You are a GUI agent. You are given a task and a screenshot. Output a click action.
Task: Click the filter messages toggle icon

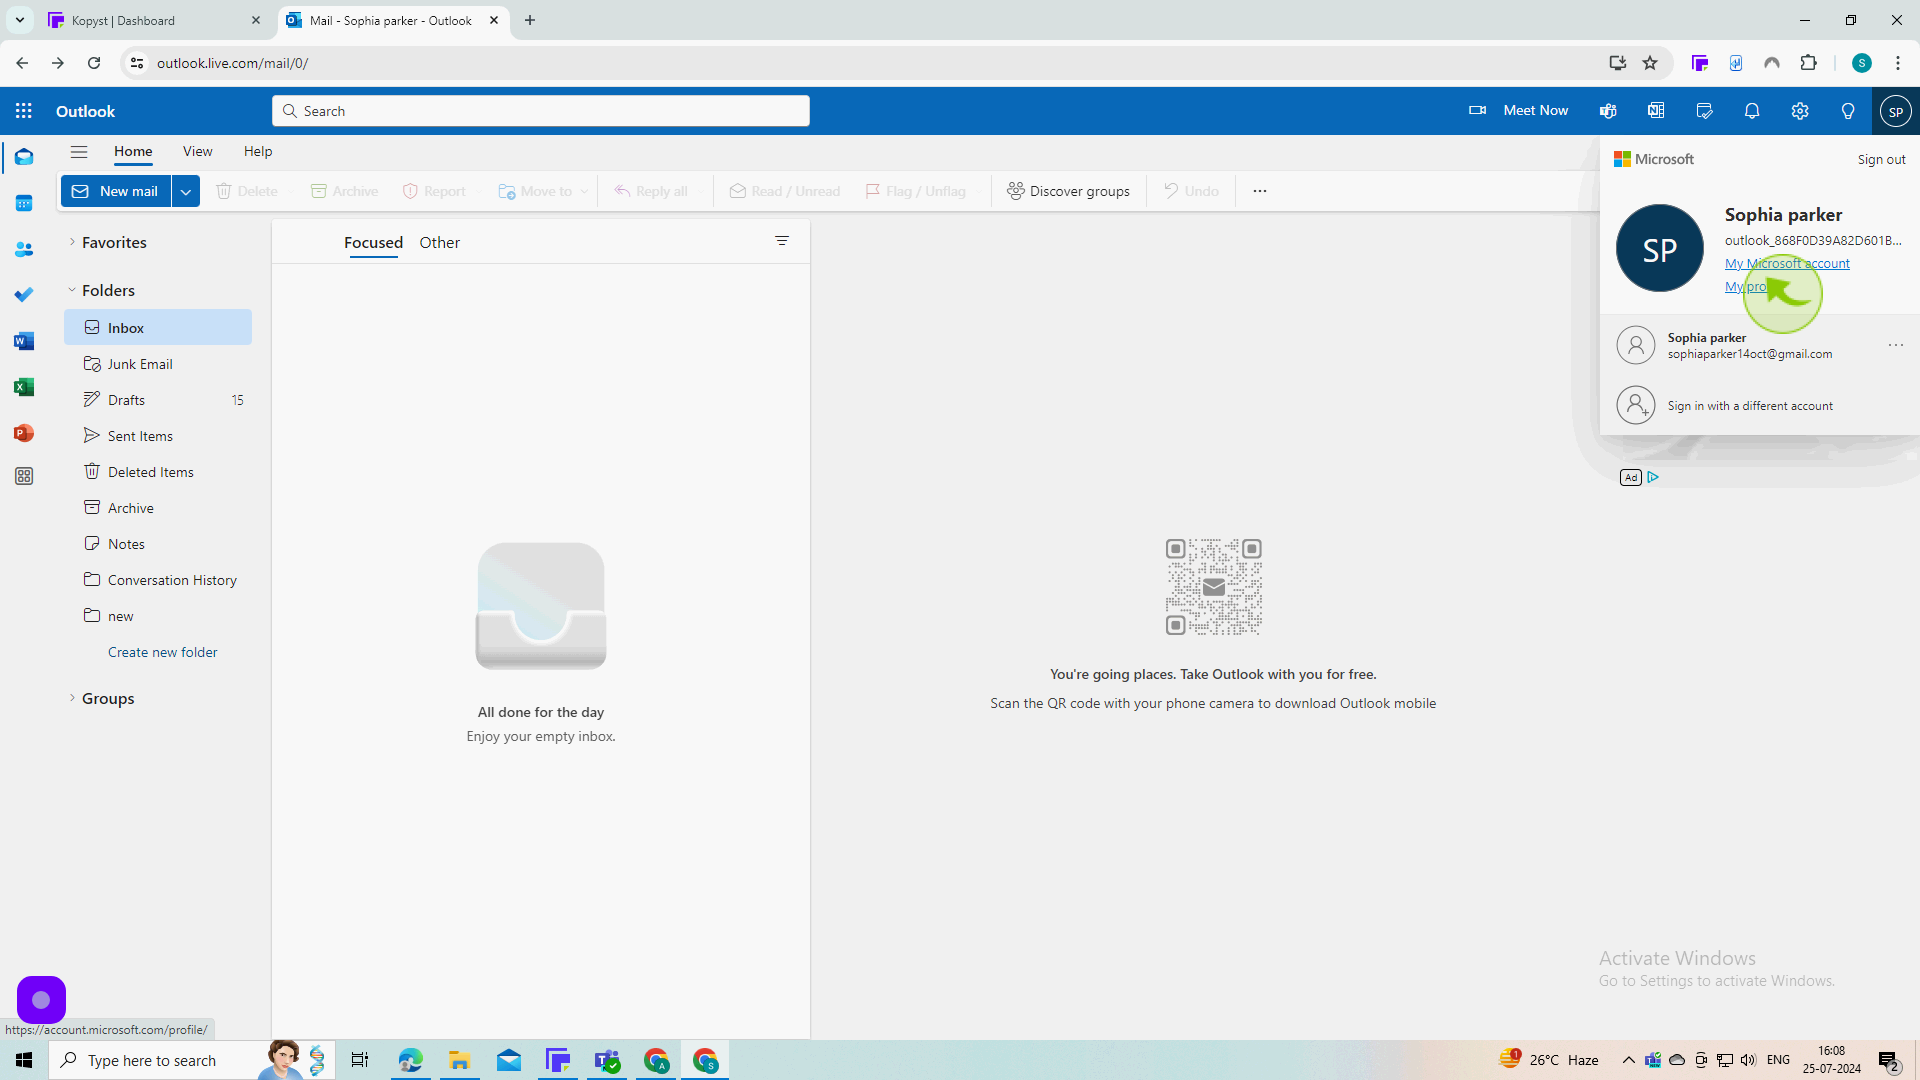coord(782,240)
